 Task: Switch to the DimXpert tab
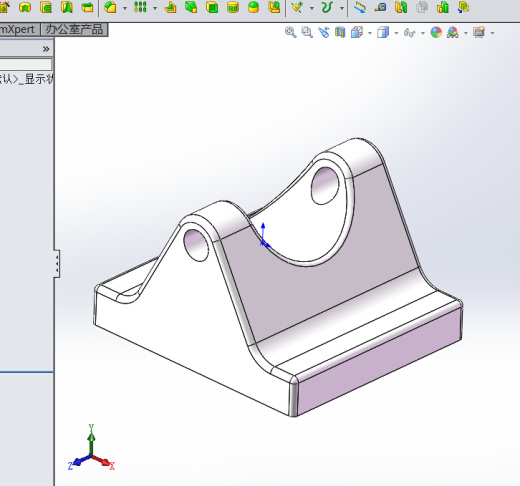(17, 29)
